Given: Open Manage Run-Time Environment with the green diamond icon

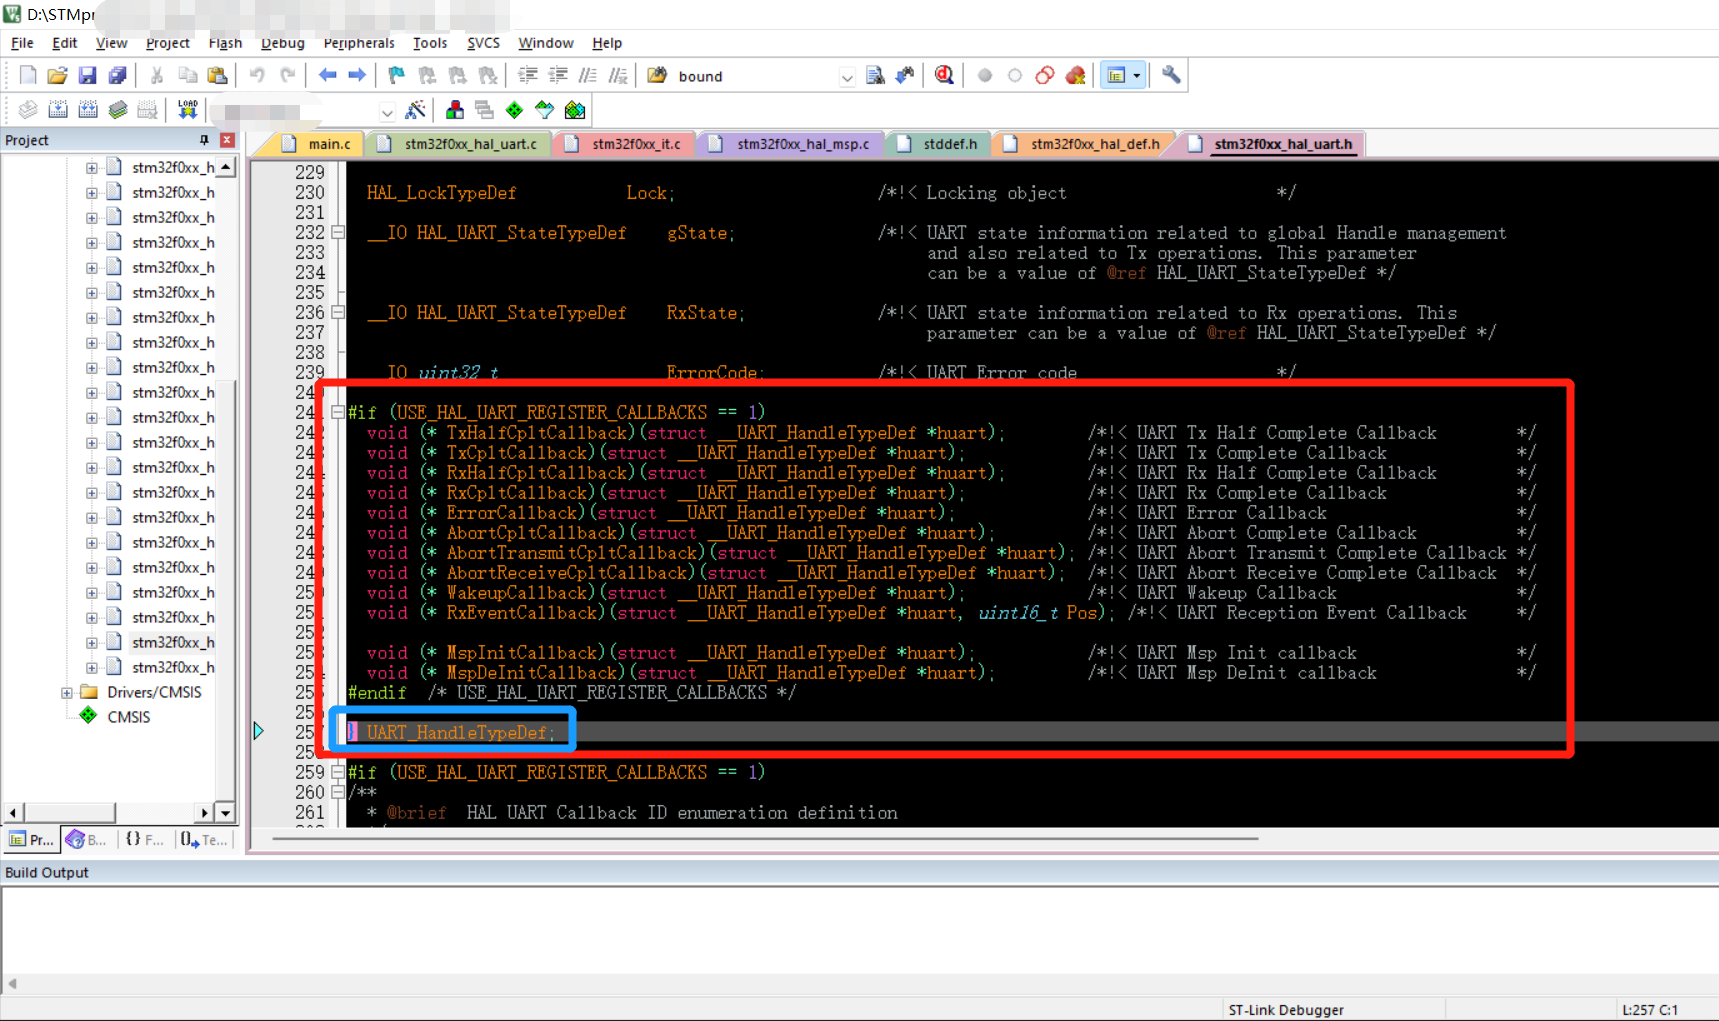Looking at the screenshot, I should (x=514, y=110).
